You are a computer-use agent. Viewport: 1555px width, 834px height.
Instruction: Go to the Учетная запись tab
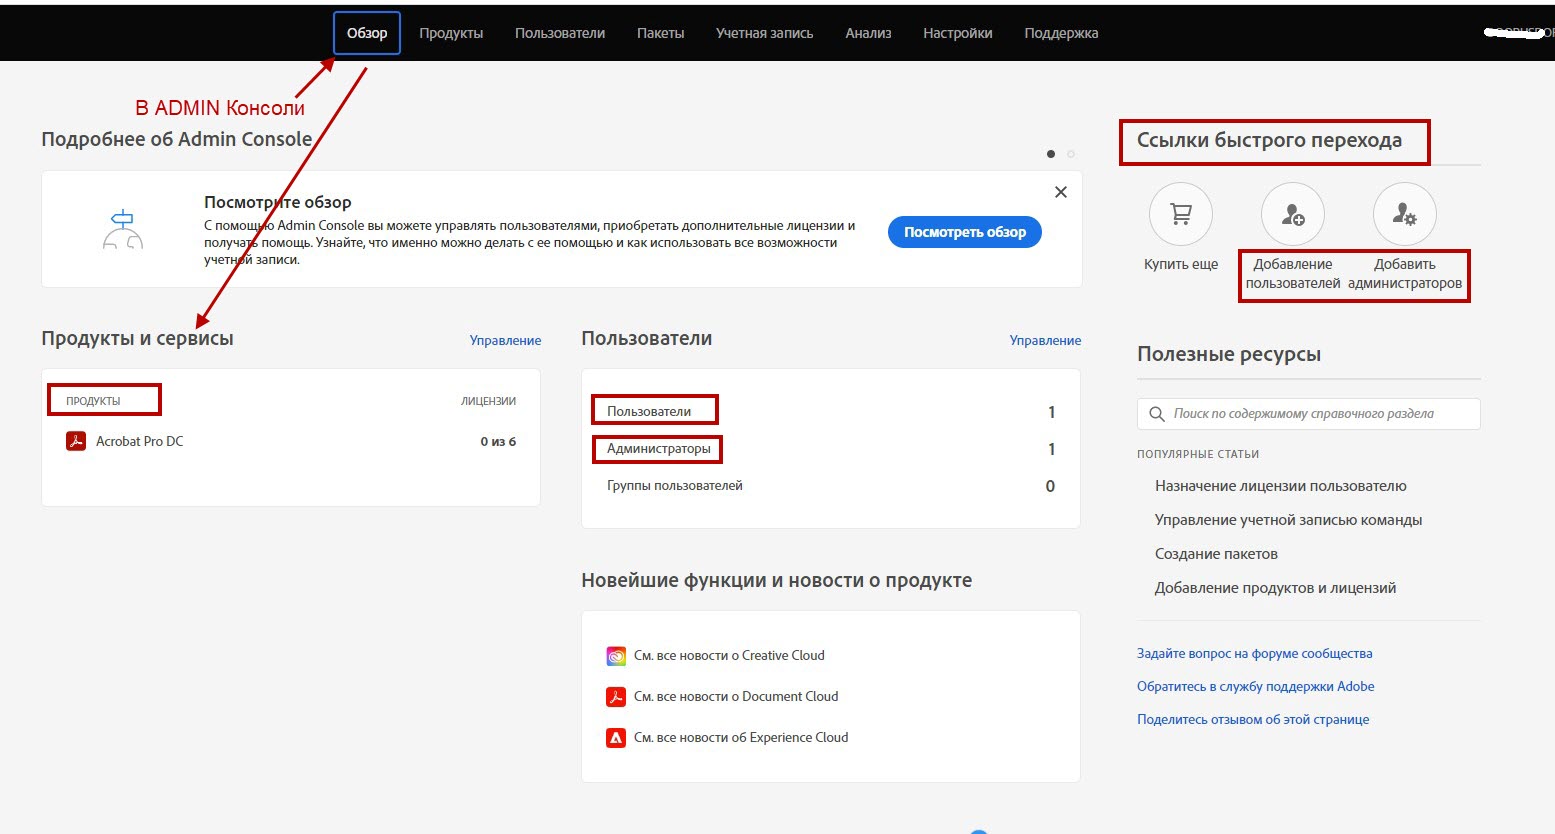765,33
